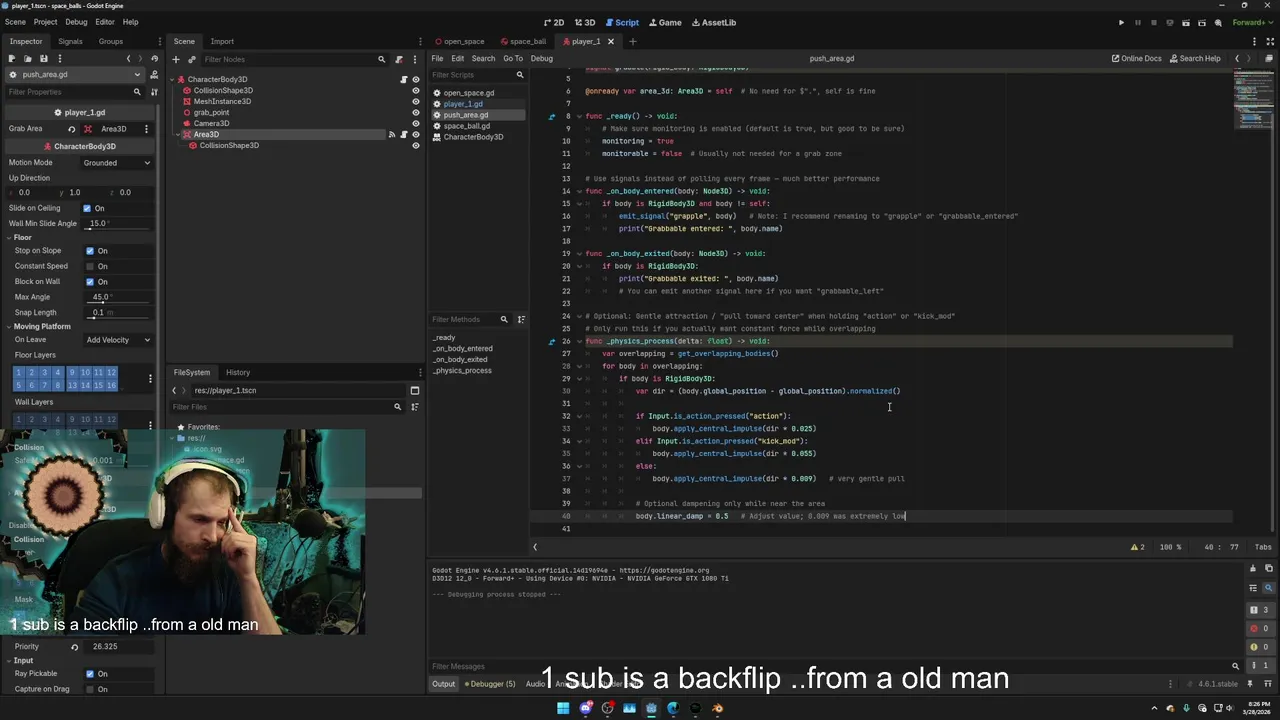
Task: Open the space_ball scene tab
Action: (x=523, y=41)
